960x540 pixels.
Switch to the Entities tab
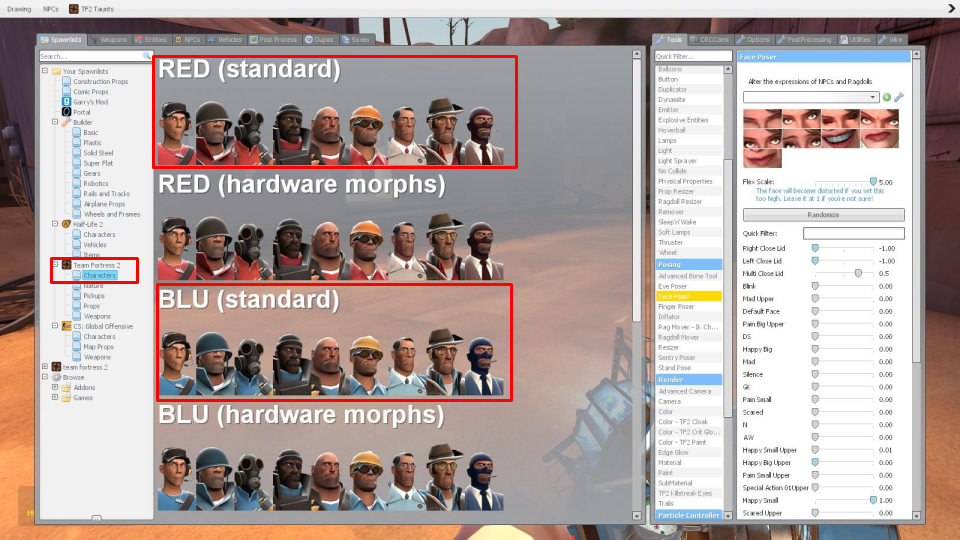point(151,40)
